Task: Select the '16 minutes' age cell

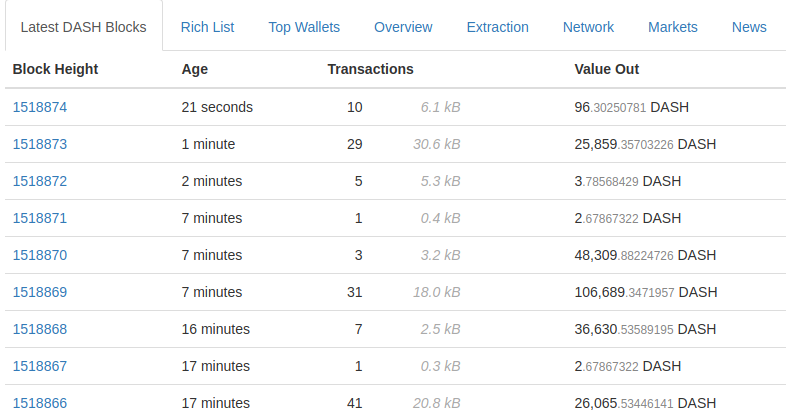Action: pyautogui.click(x=216, y=329)
